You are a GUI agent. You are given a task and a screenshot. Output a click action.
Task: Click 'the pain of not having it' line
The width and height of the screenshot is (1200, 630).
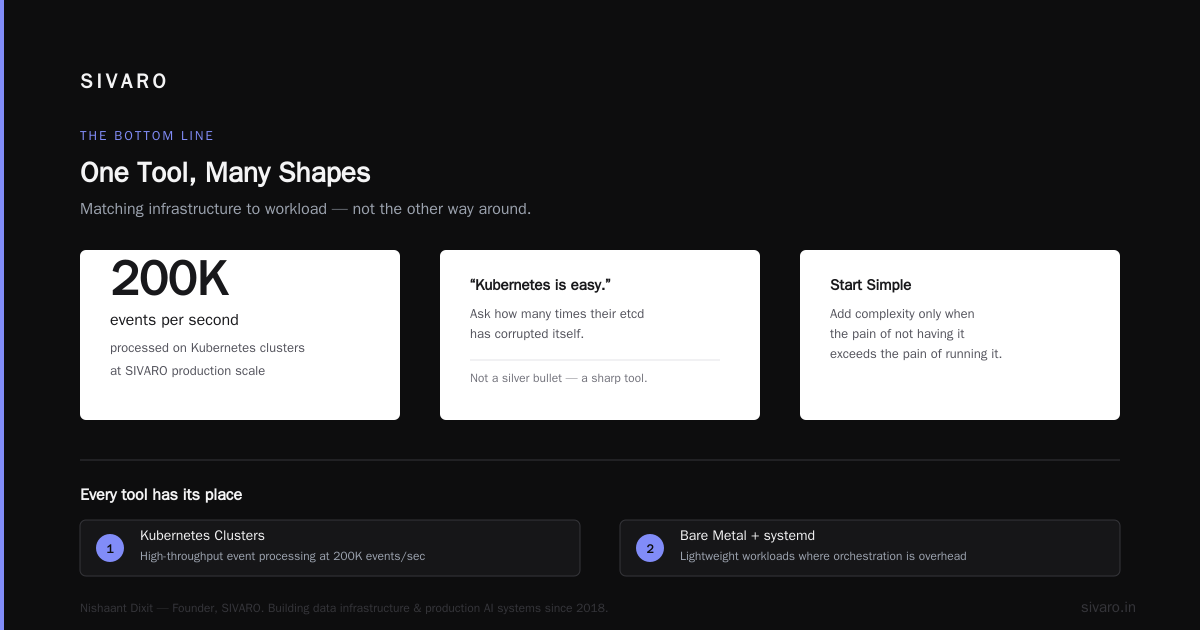click(897, 334)
